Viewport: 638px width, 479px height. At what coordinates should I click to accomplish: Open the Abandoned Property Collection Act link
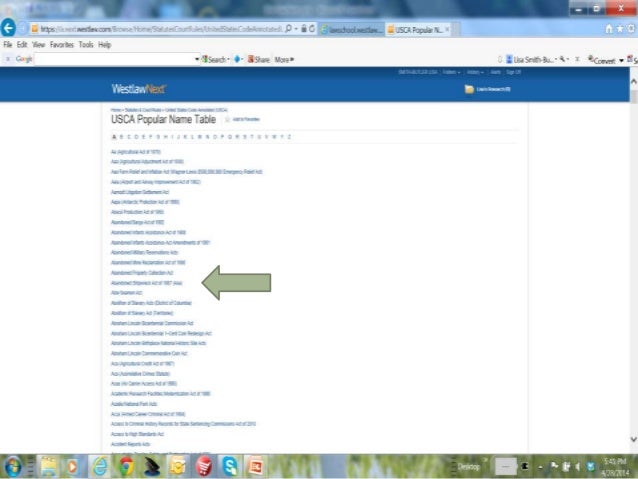point(142,273)
